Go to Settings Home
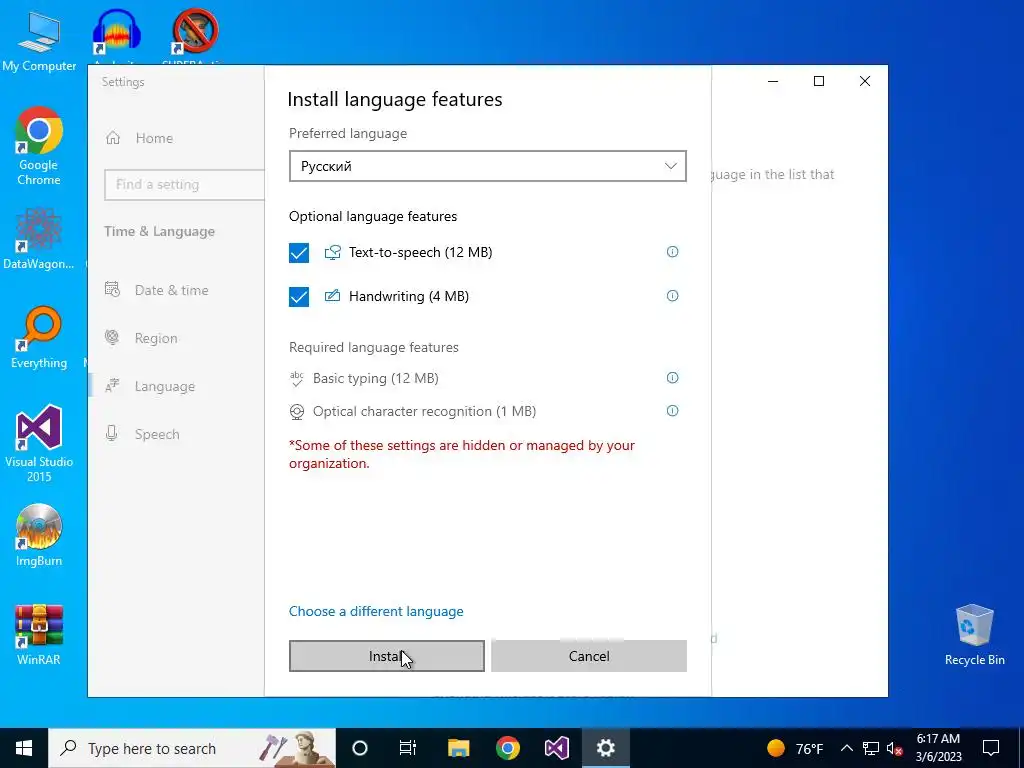Viewport: 1024px width, 768px height. (154, 138)
